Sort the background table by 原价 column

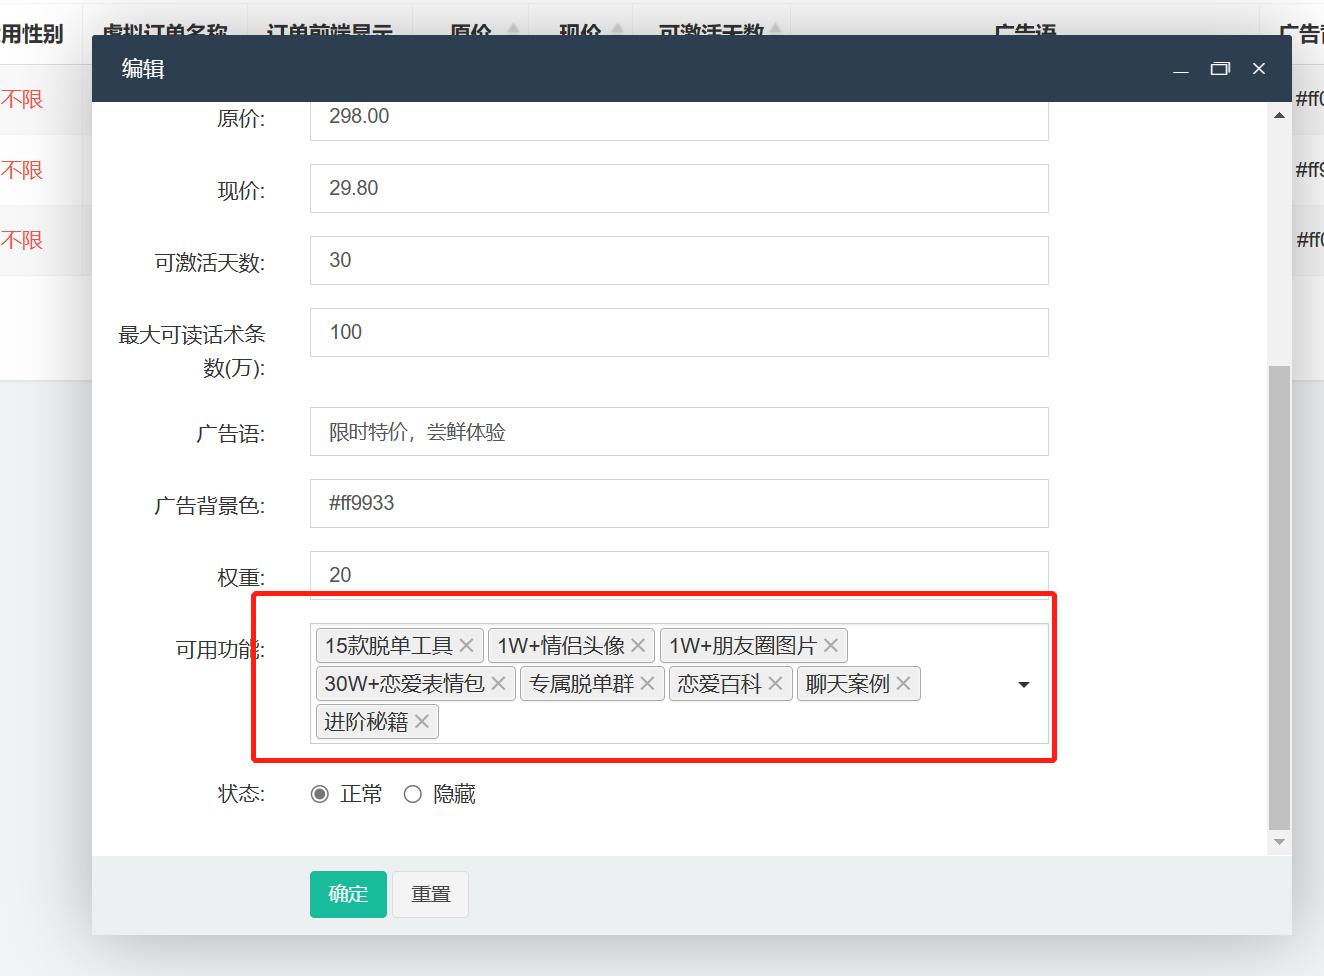point(513,30)
